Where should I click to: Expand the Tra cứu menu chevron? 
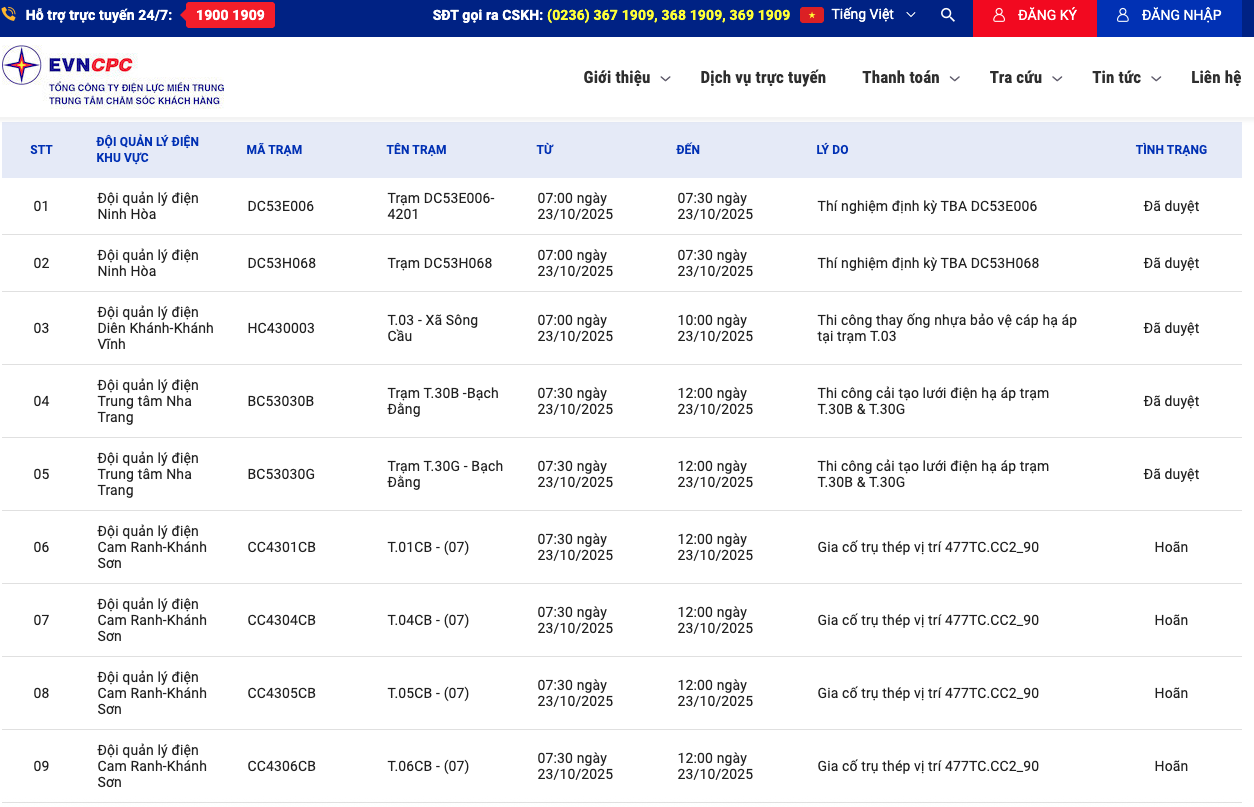point(1057,79)
